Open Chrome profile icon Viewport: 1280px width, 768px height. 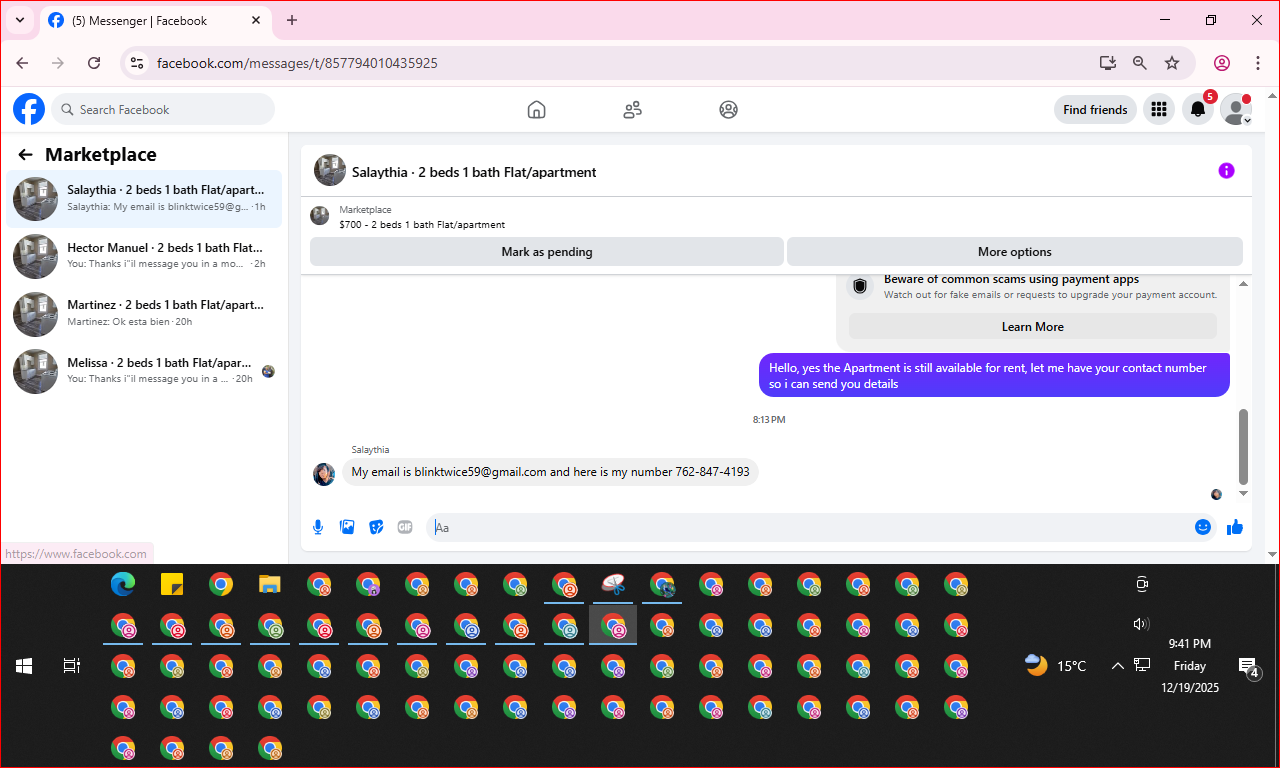tap(1222, 63)
